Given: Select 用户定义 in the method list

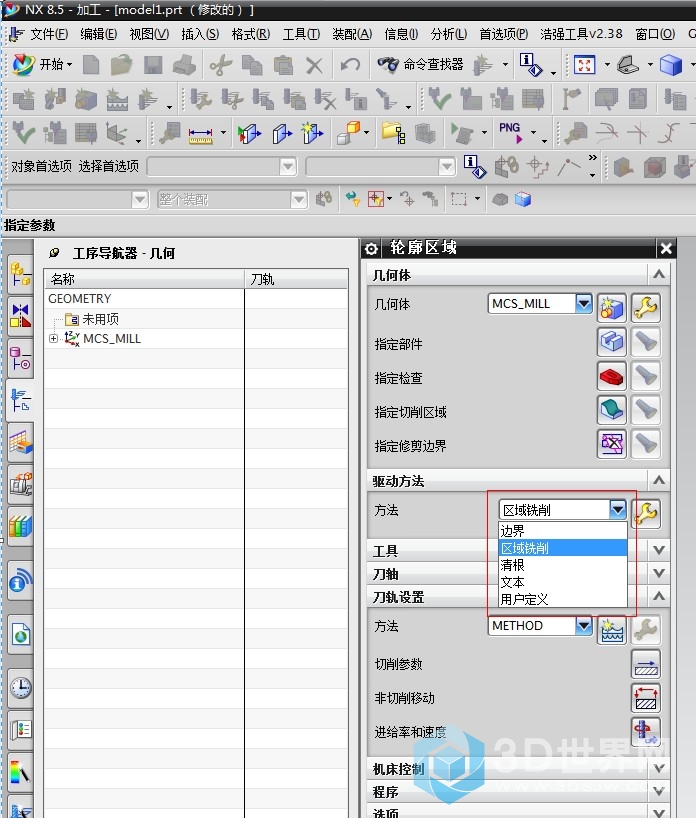Looking at the screenshot, I should [562, 599].
